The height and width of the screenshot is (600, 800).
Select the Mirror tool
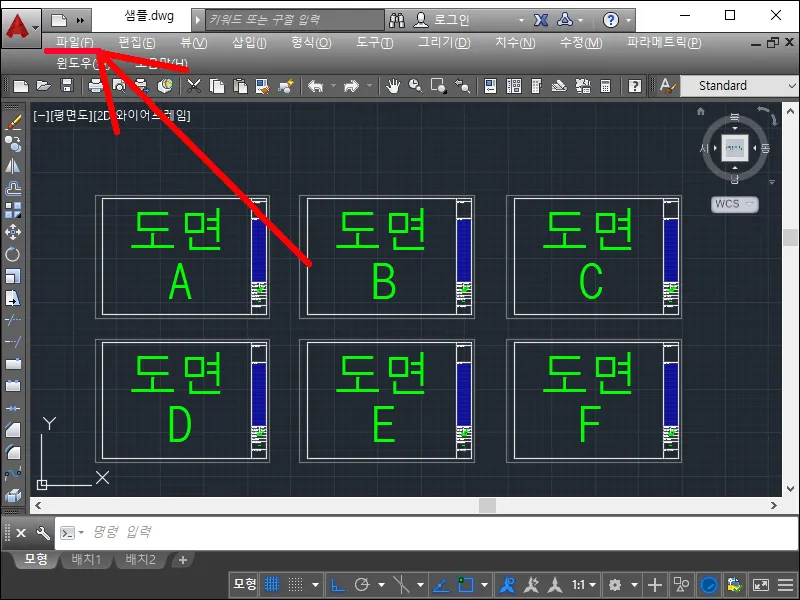point(13,166)
